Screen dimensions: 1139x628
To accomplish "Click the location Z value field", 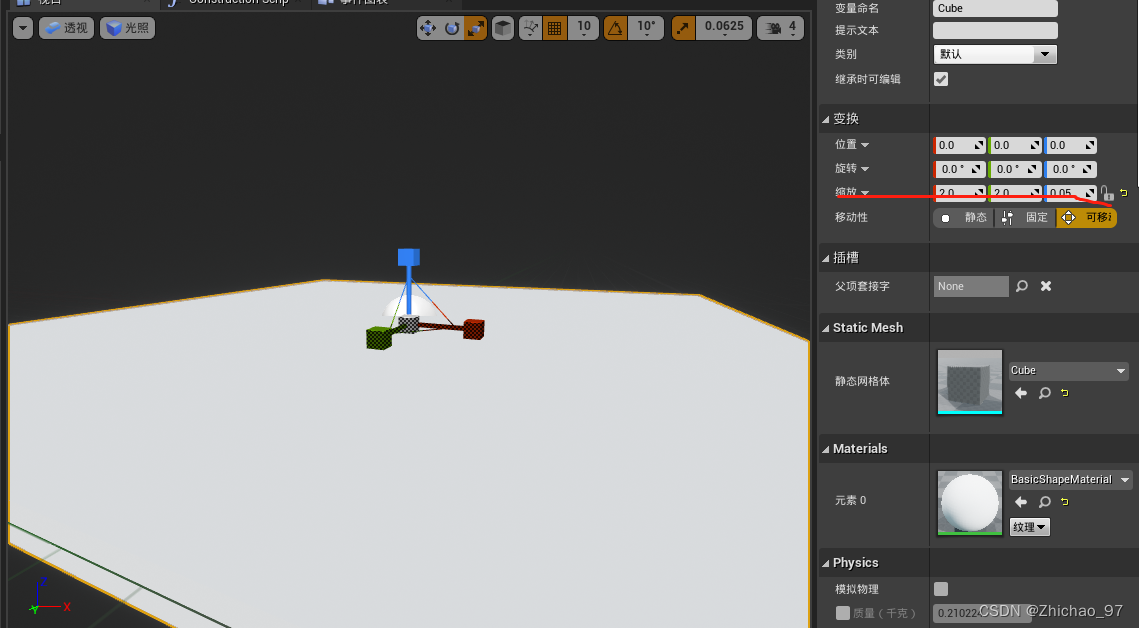I will click(1071, 145).
